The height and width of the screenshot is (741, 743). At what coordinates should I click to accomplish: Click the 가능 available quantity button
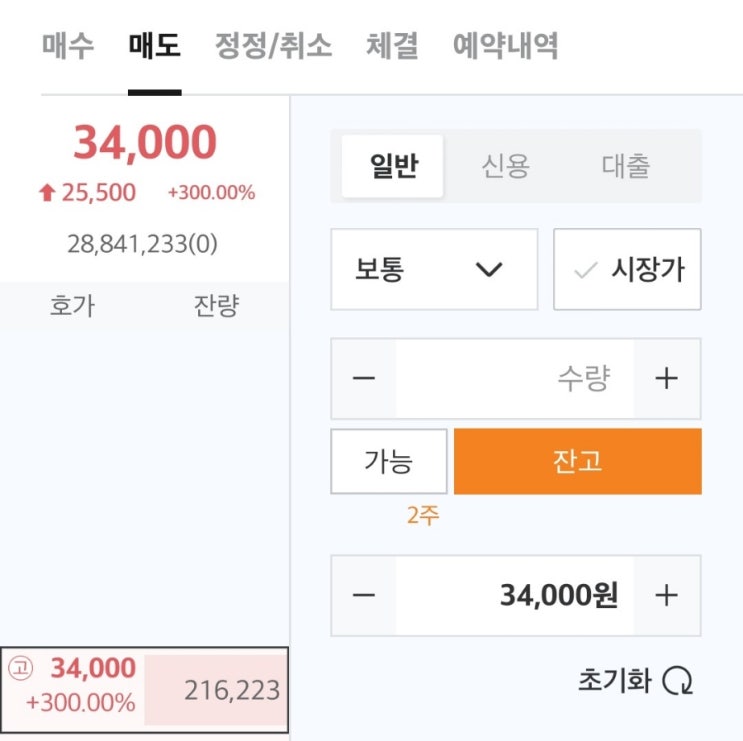(388, 461)
